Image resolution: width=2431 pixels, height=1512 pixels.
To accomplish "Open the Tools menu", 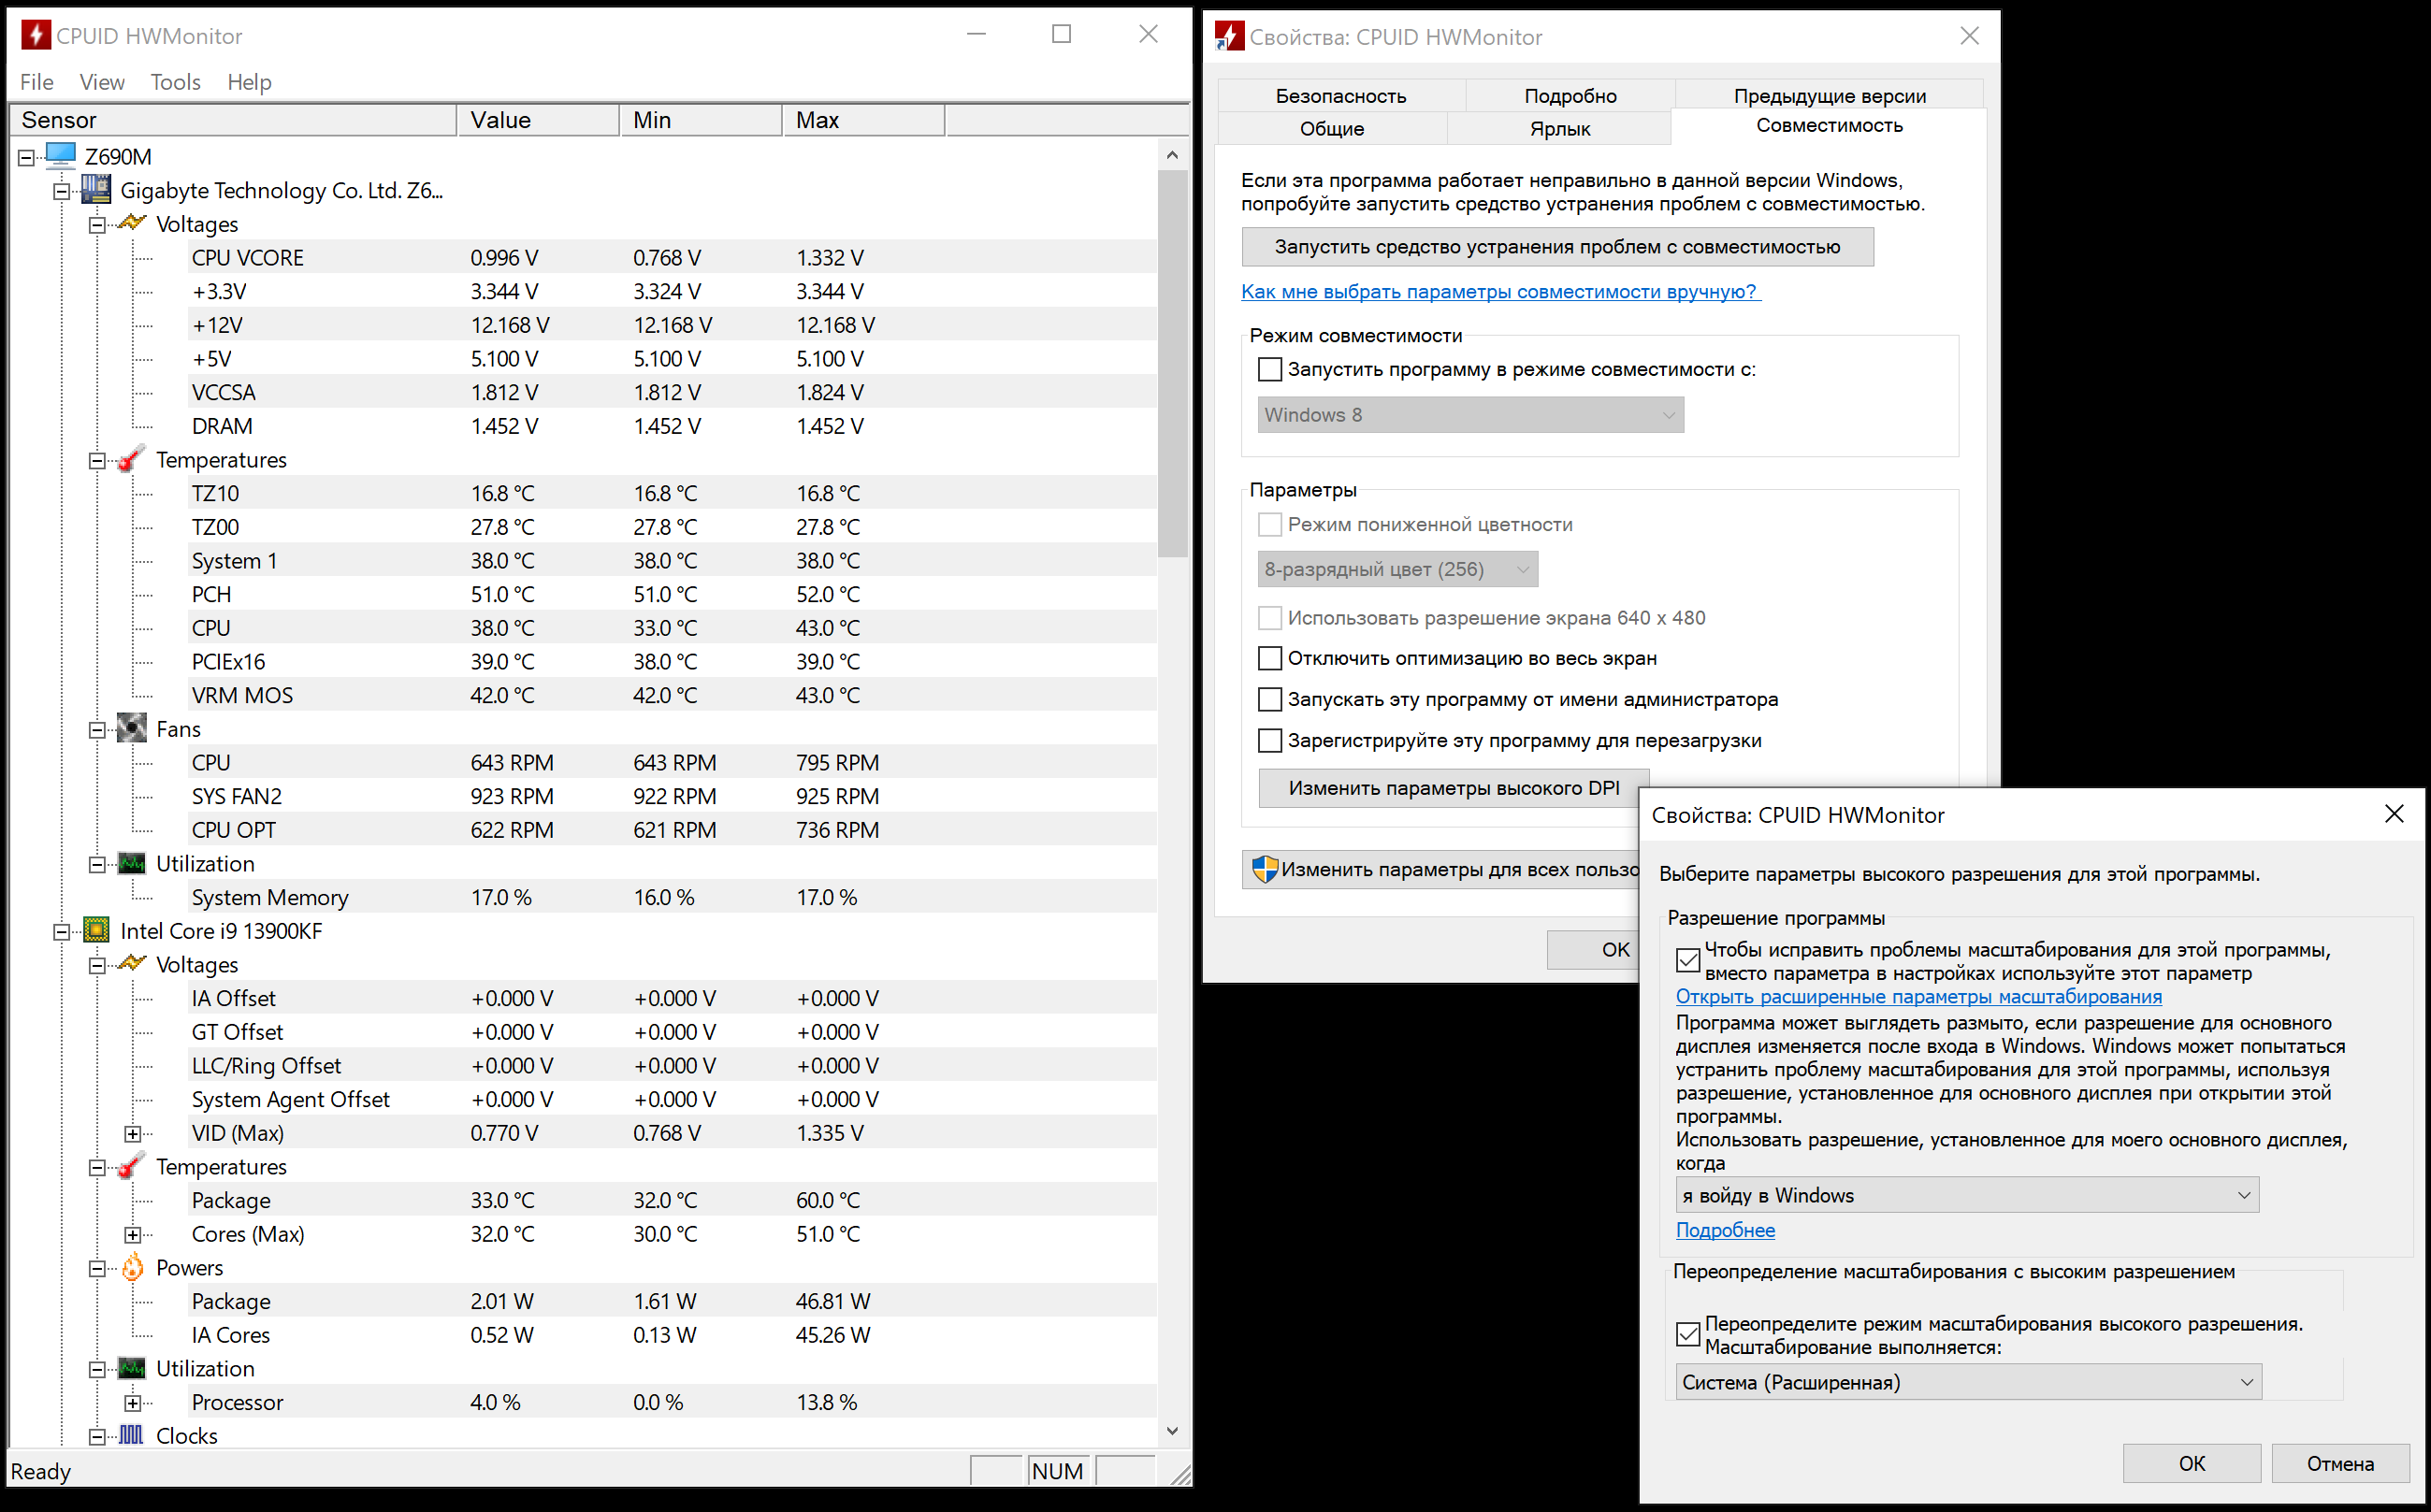I will point(175,82).
